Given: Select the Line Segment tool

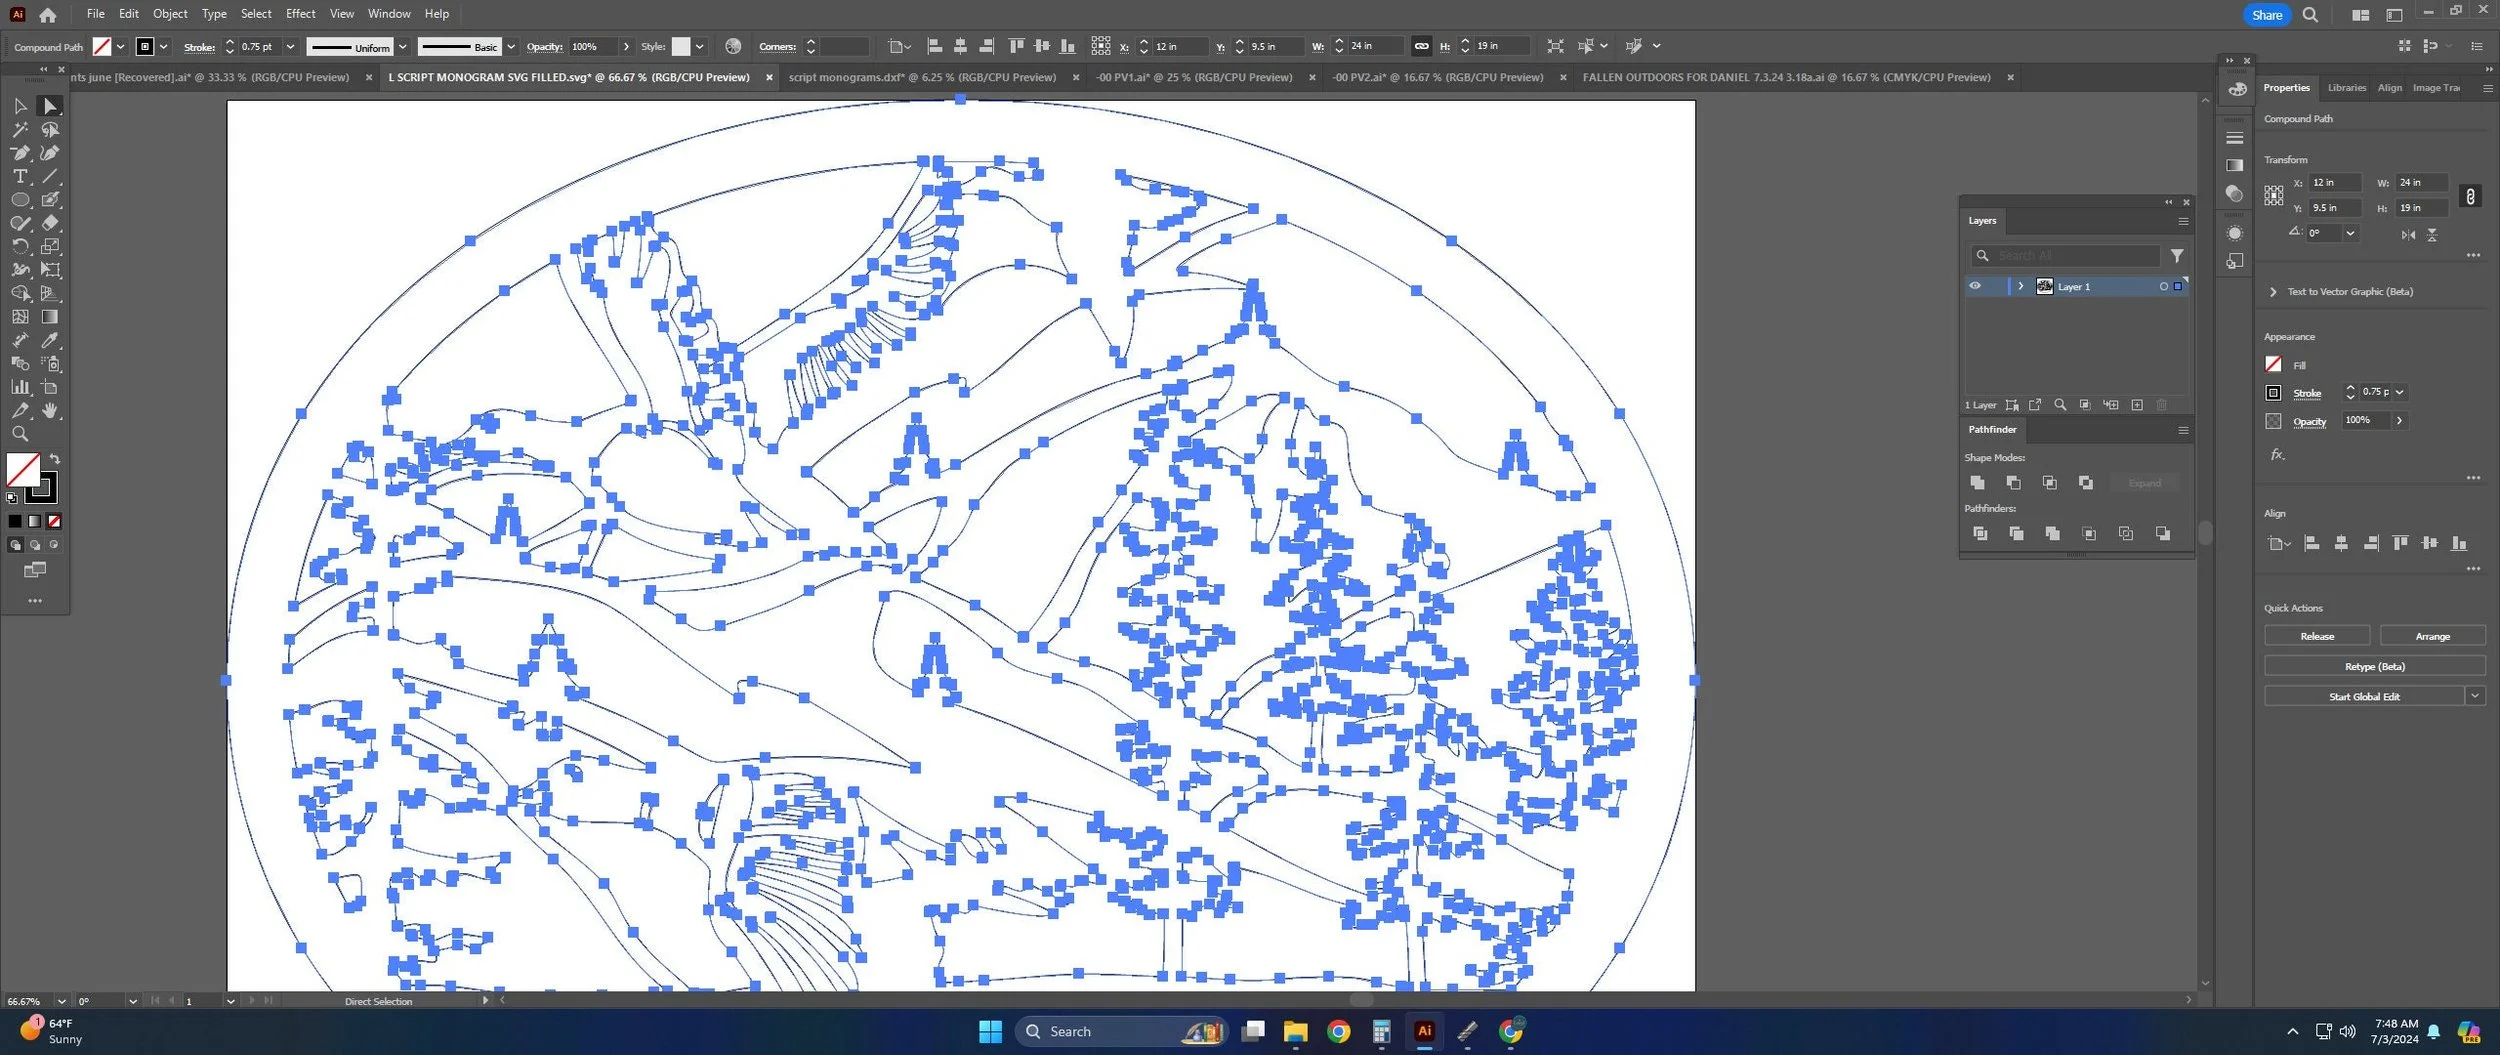Looking at the screenshot, I should point(50,176).
